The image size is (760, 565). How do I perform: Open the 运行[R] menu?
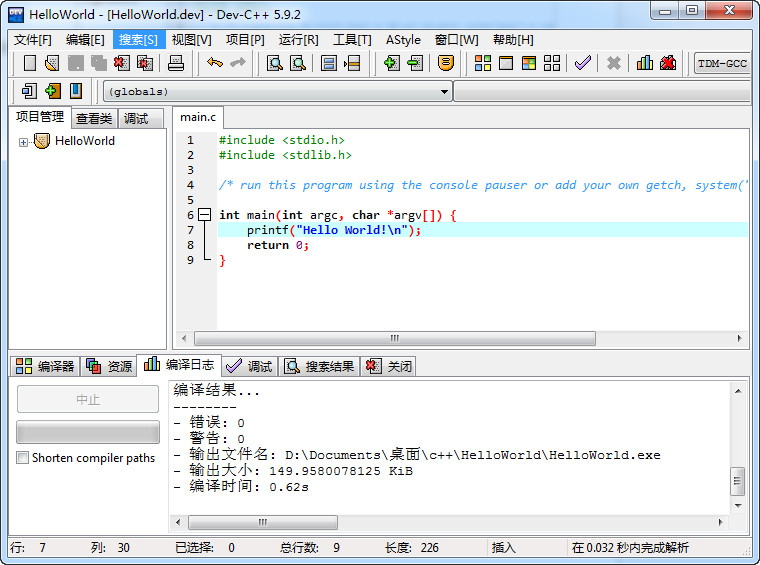tap(298, 40)
